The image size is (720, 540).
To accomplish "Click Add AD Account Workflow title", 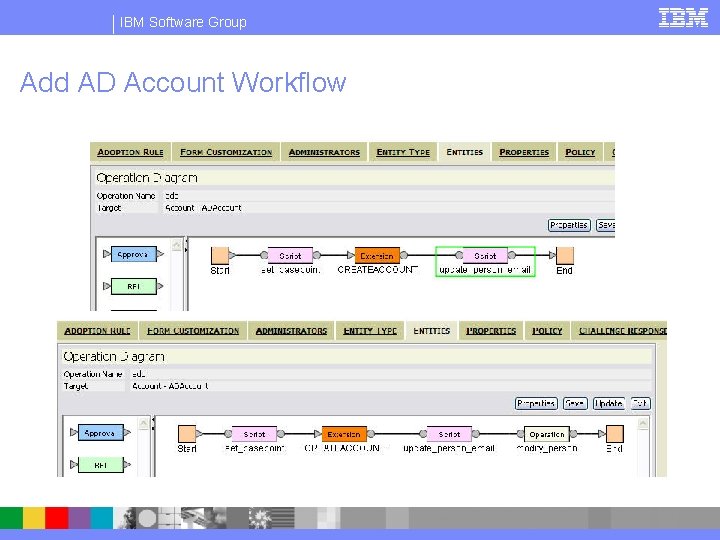I will click(x=183, y=83).
